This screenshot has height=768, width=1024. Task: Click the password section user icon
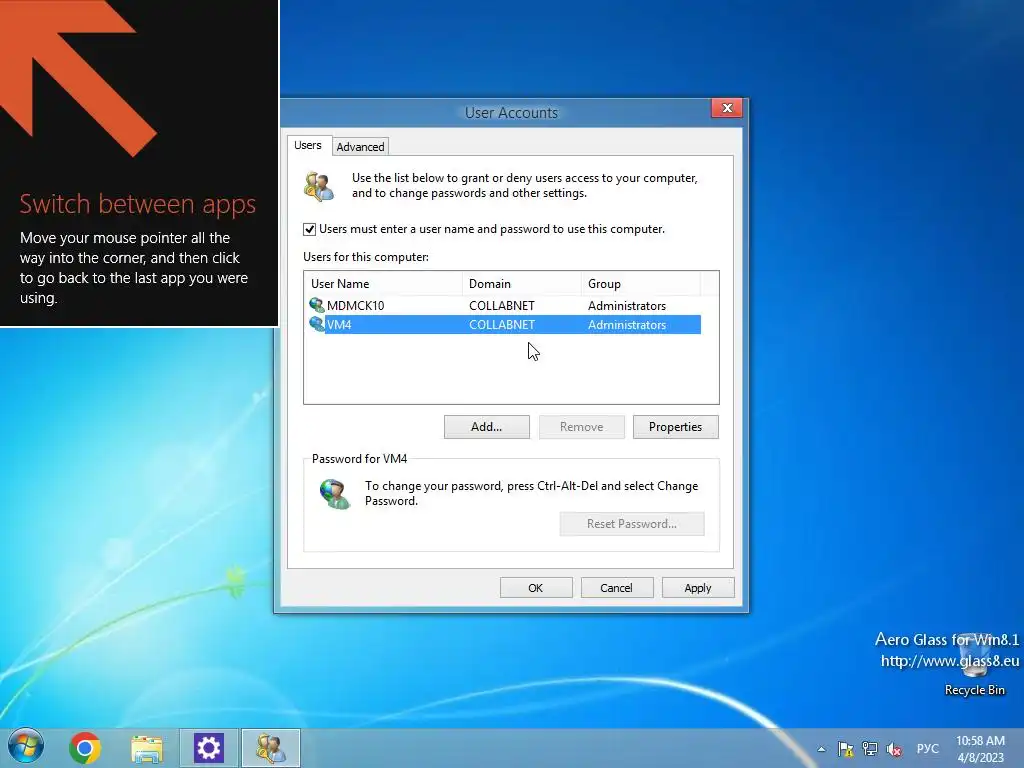click(334, 494)
